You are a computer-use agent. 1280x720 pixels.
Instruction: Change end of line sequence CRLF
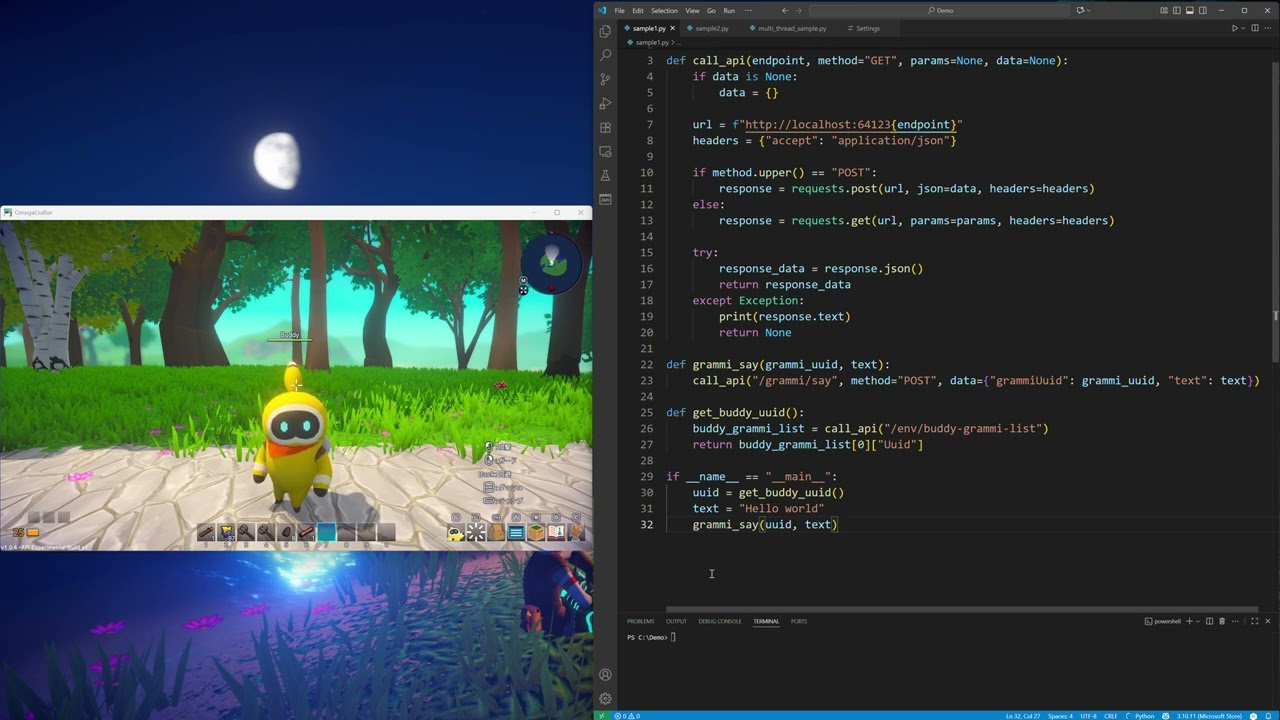pos(1111,716)
